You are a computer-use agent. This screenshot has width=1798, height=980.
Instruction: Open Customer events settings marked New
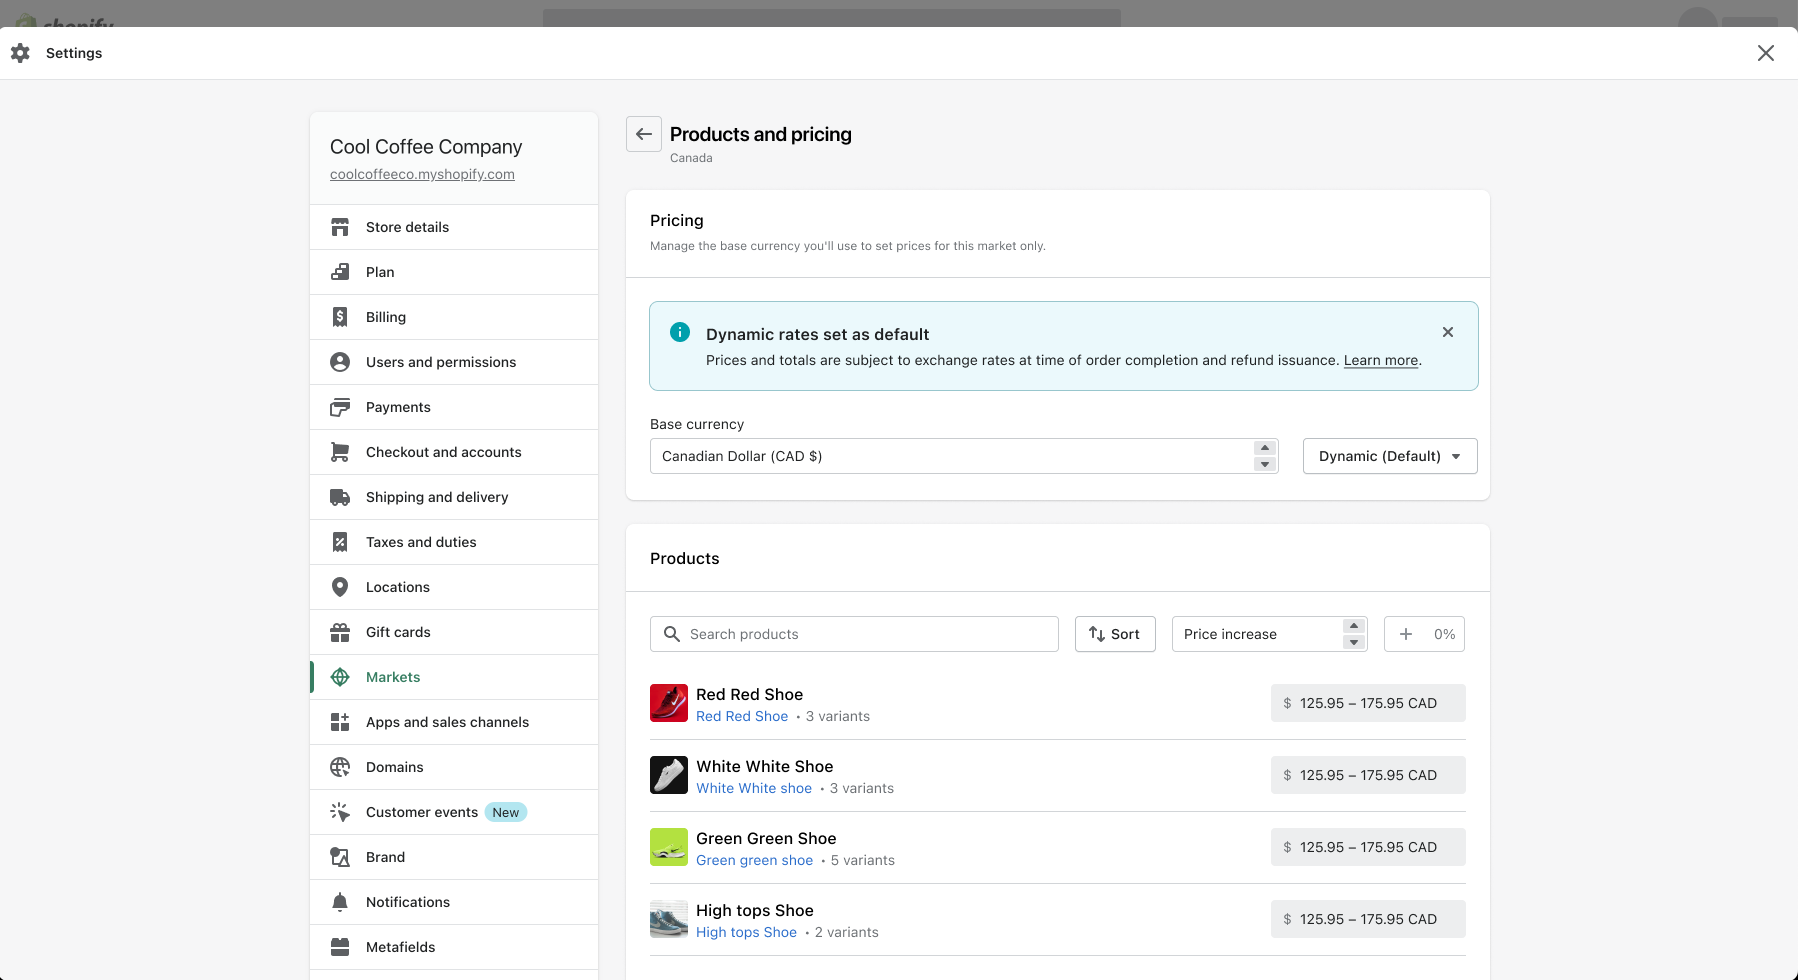click(x=422, y=812)
